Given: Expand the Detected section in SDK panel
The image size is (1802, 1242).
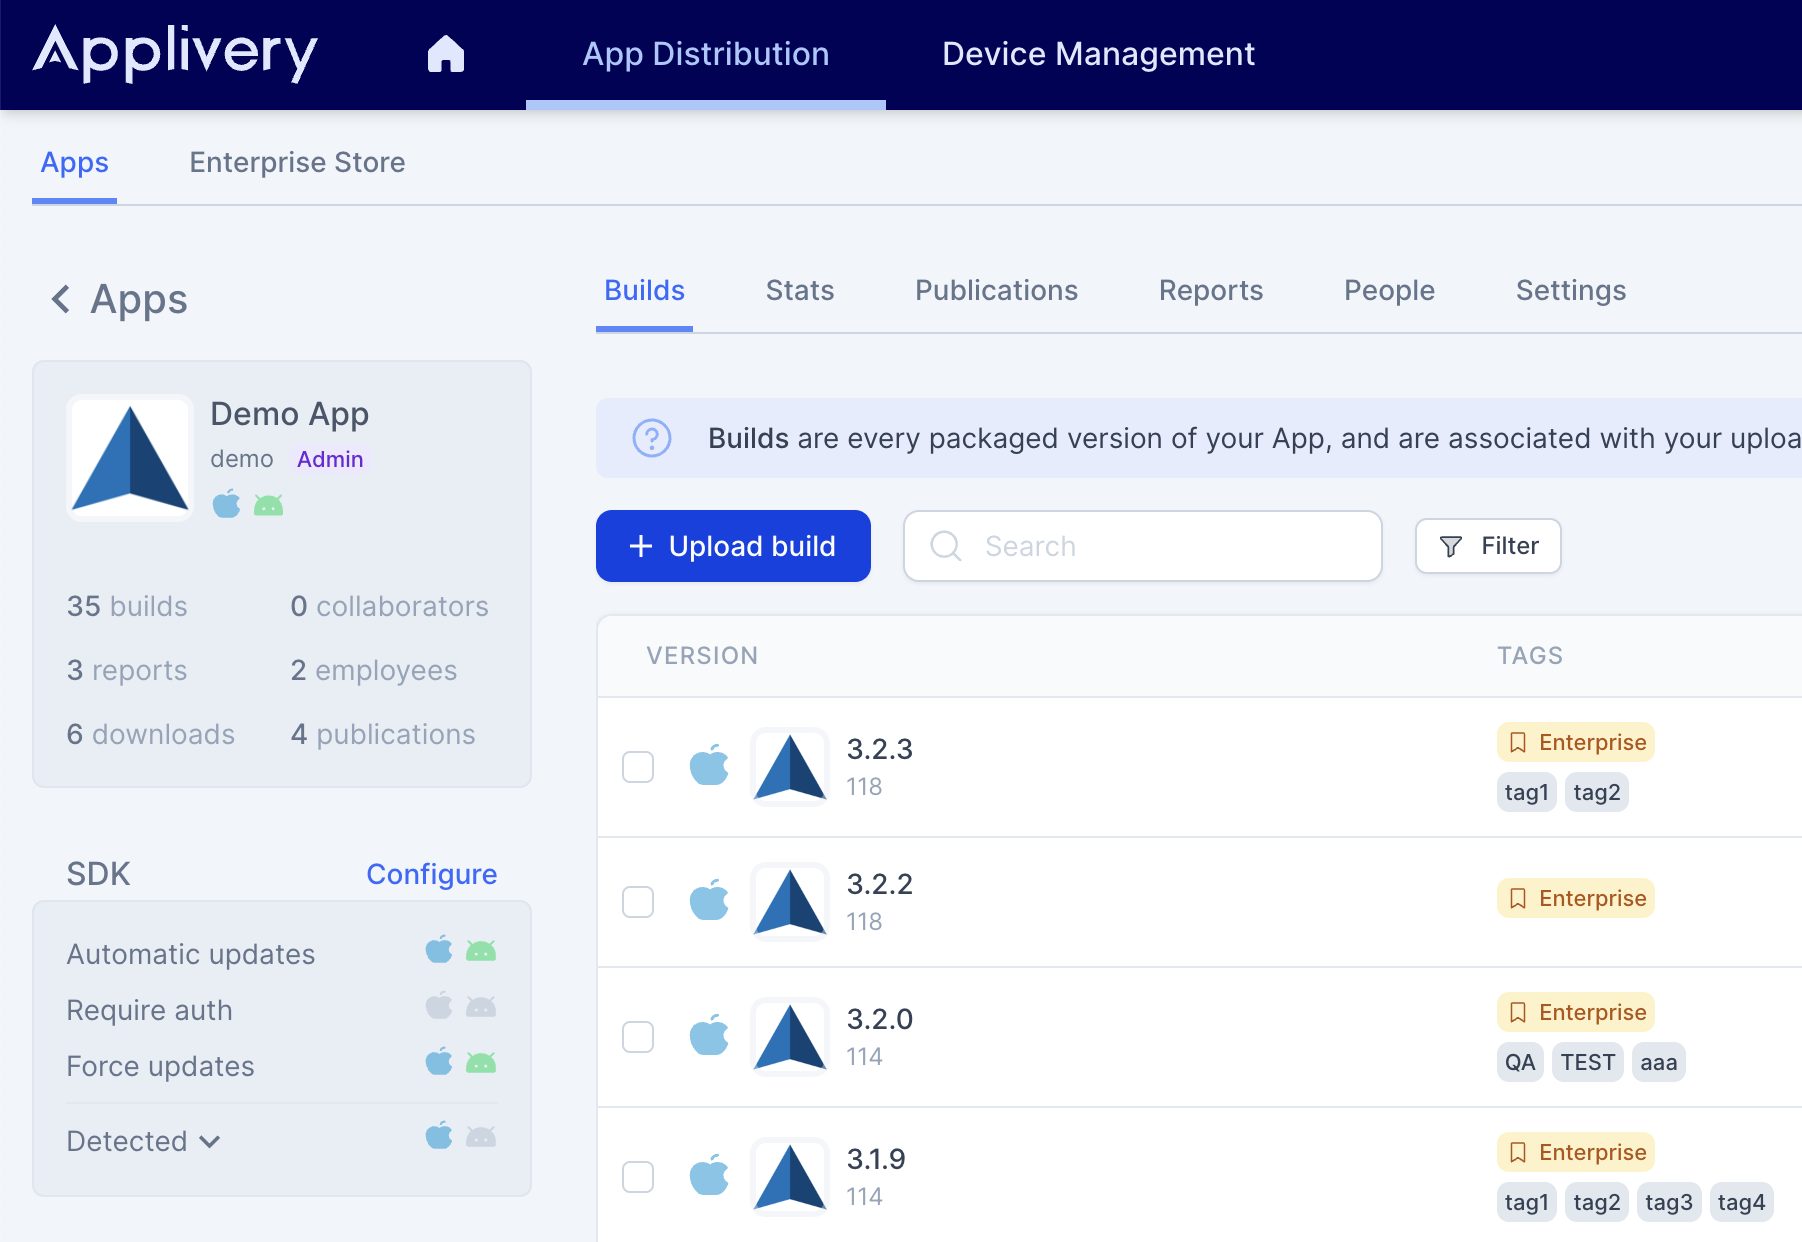Looking at the screenshot, I should click(x=143, y=1140).
